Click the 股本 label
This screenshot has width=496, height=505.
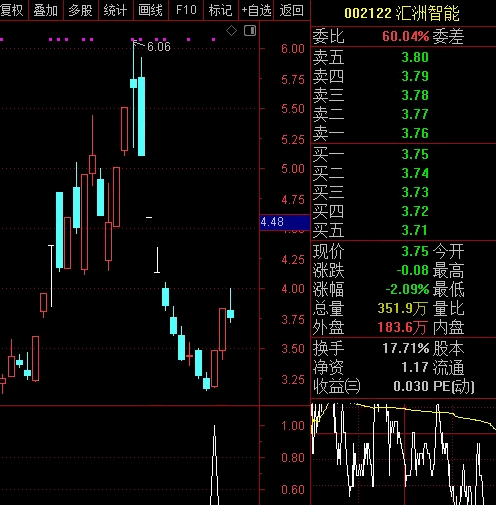[x=448, y=349]
